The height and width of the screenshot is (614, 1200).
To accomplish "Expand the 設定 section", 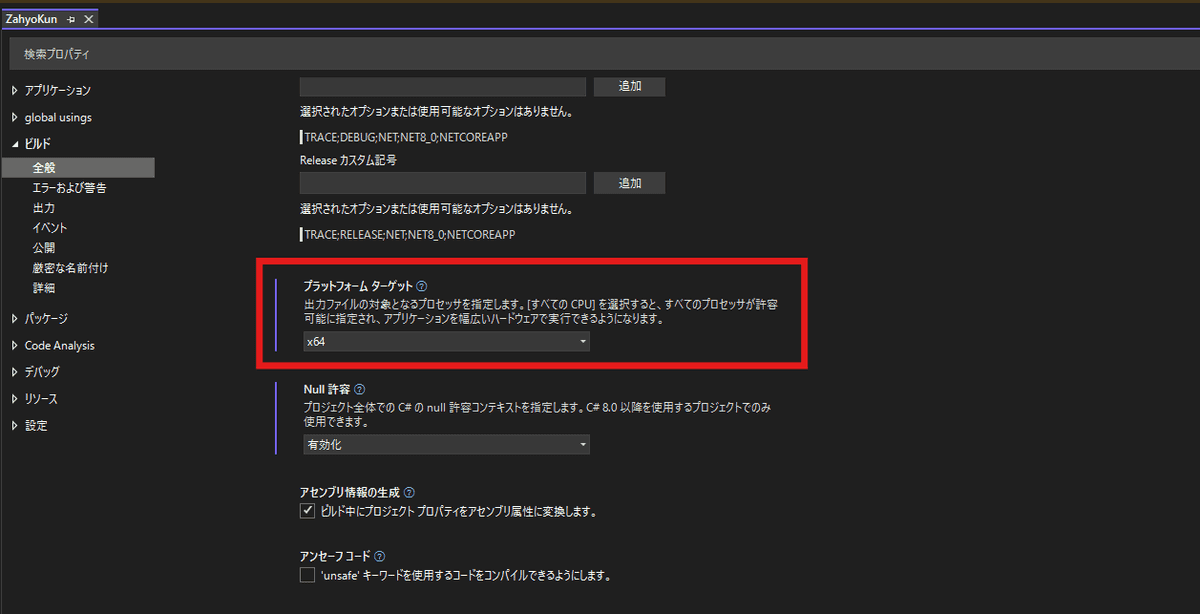I will click(14, 425).
